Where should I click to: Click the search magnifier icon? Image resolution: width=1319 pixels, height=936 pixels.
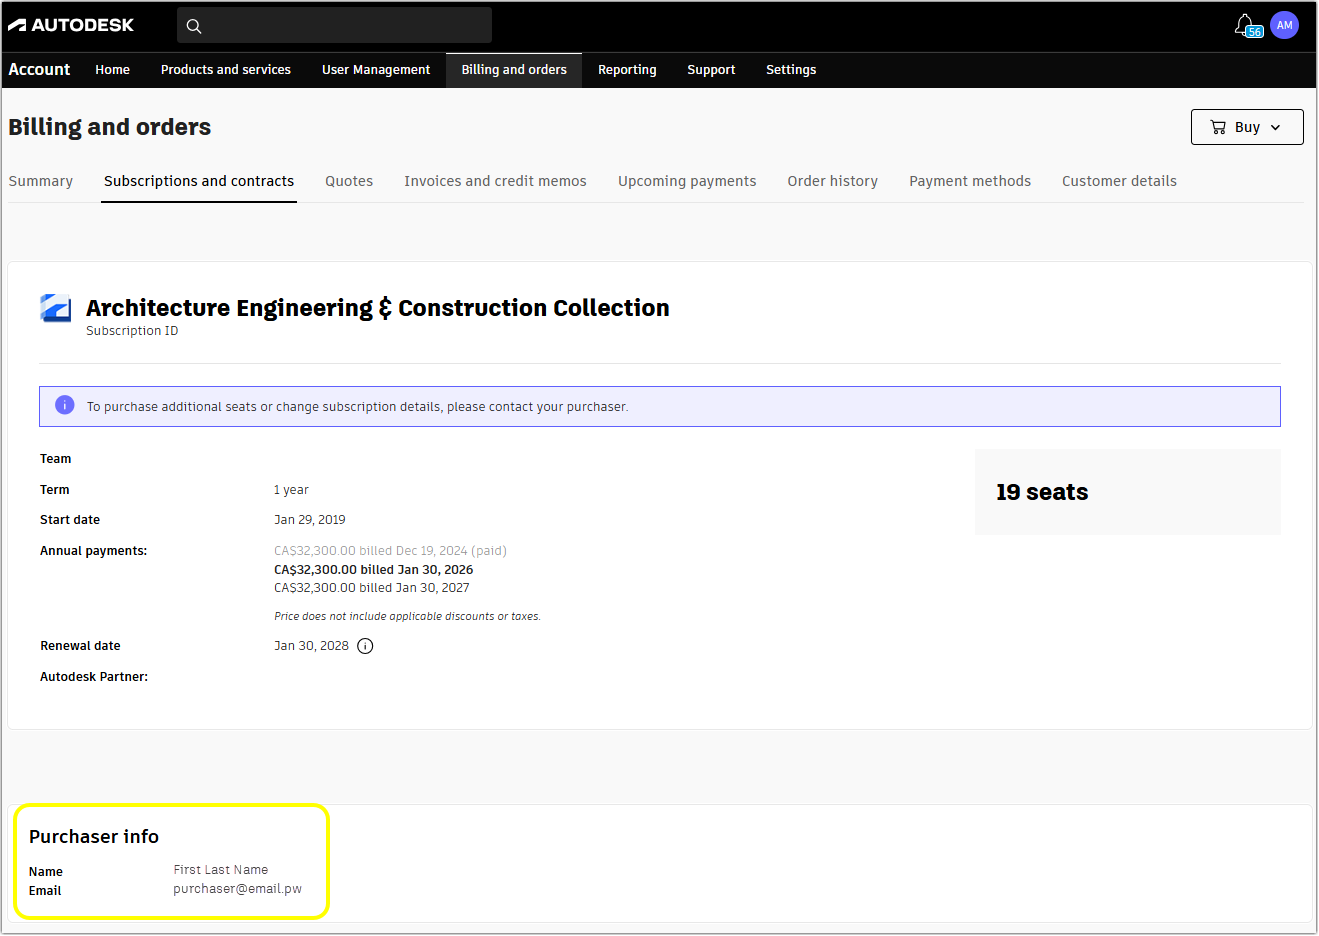pos(194,24)
